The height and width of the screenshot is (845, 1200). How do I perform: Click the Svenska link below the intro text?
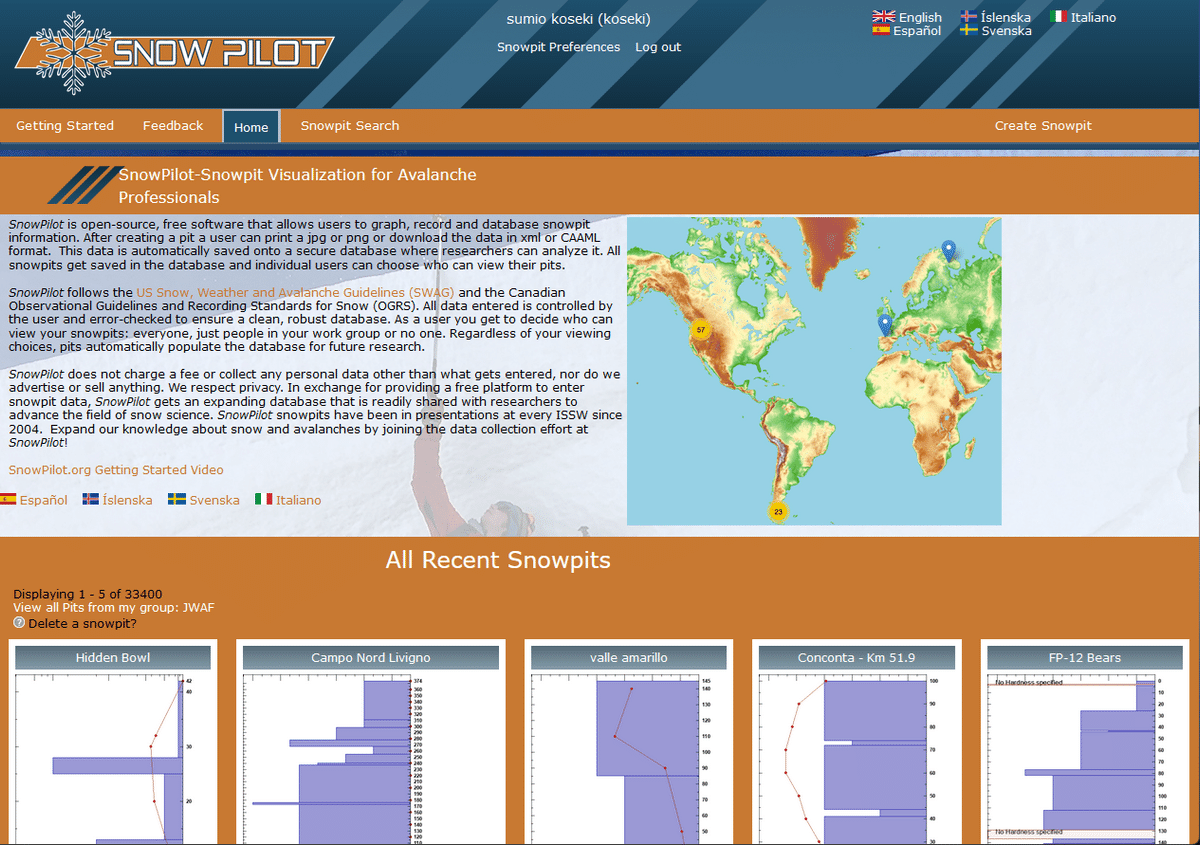215,500
